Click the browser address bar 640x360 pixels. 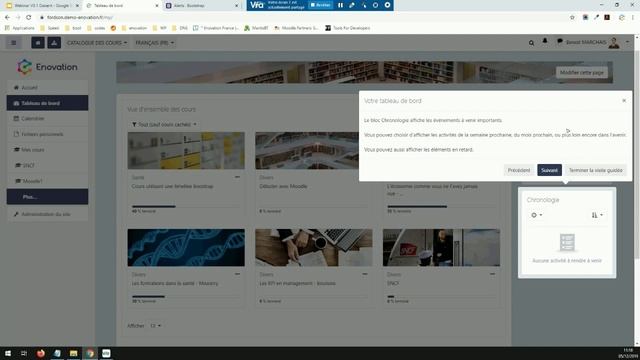[x=302, y=17]
